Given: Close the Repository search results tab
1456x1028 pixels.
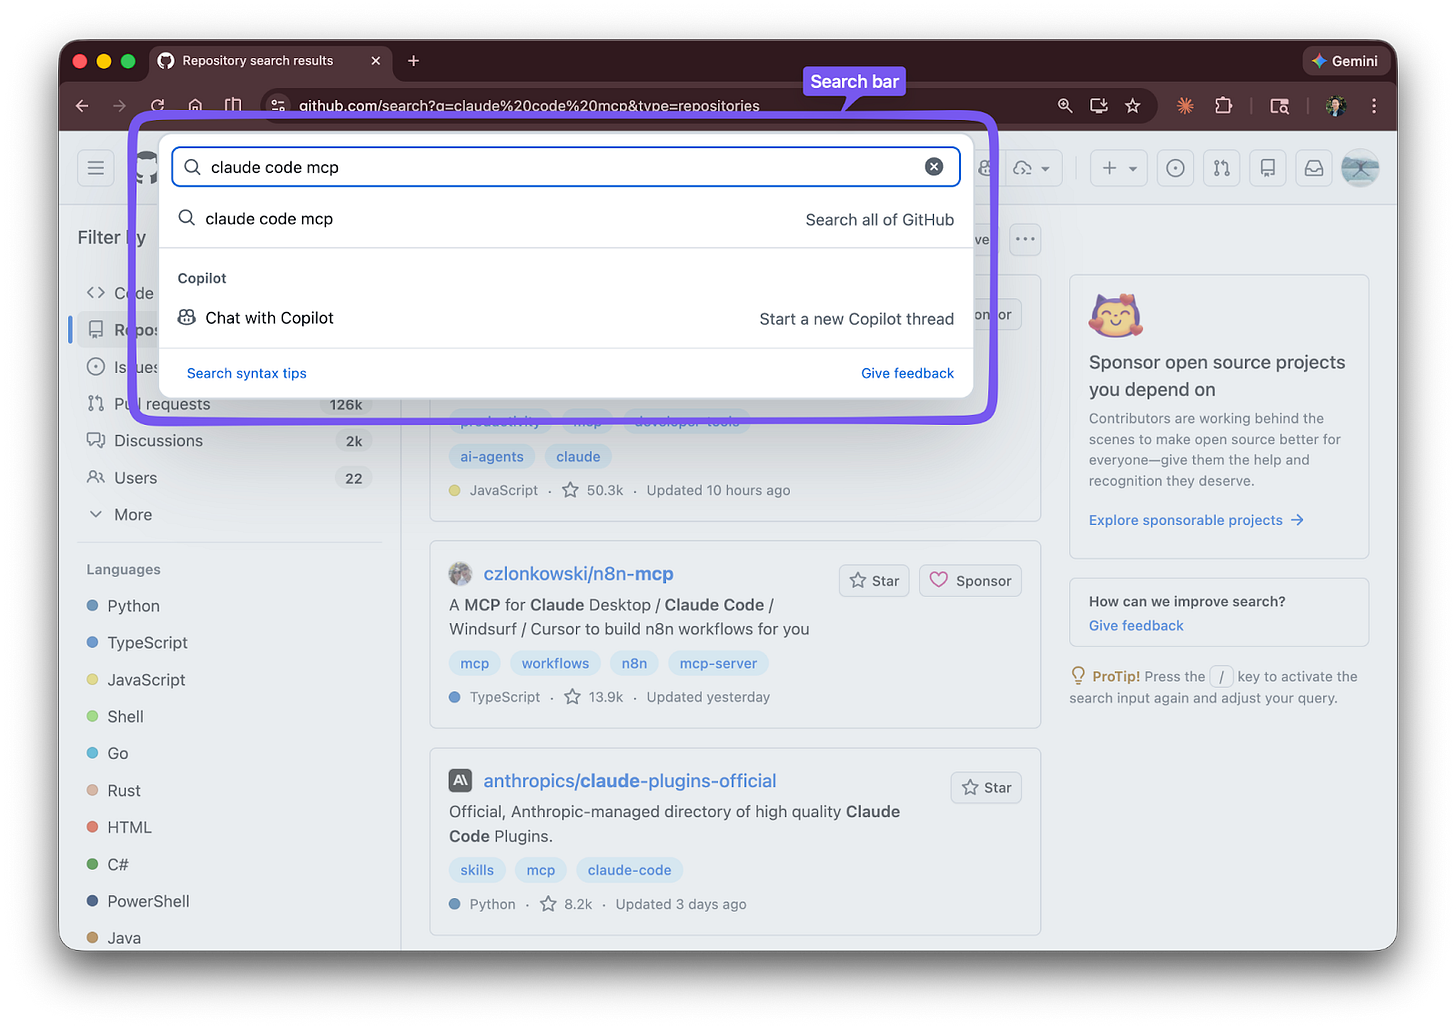Looking at the screenshot, I should pos(376,61).
